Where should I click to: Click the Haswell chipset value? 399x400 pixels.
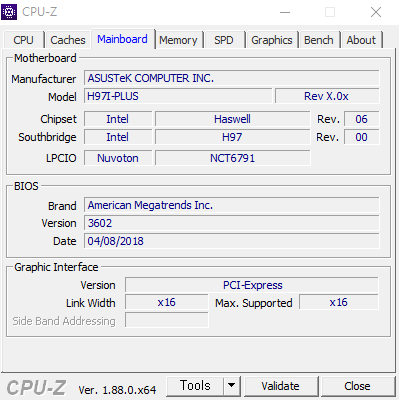[233, 119]
